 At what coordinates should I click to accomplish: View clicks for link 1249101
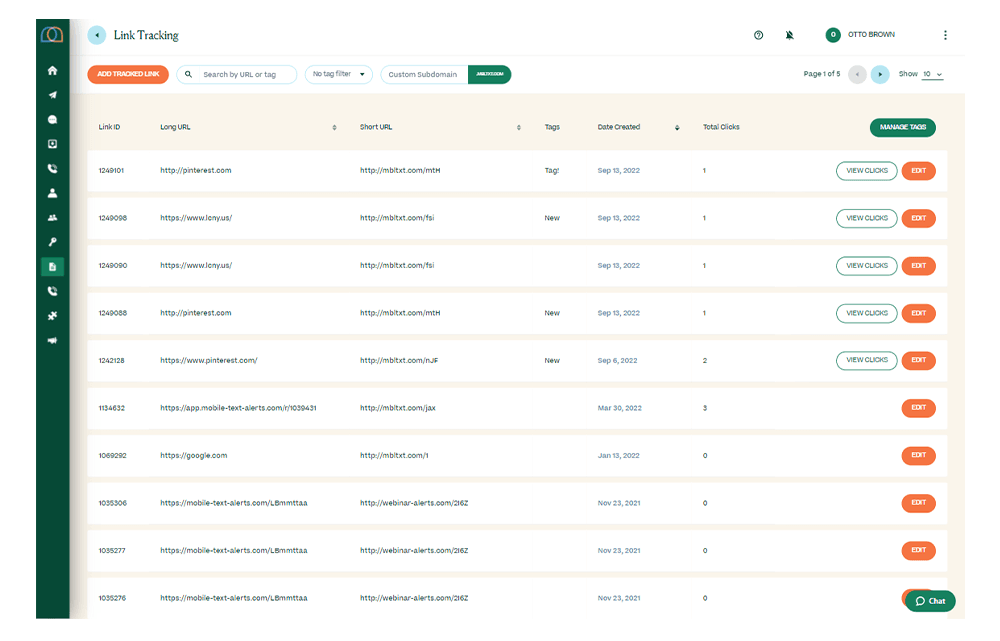[866, 171]
